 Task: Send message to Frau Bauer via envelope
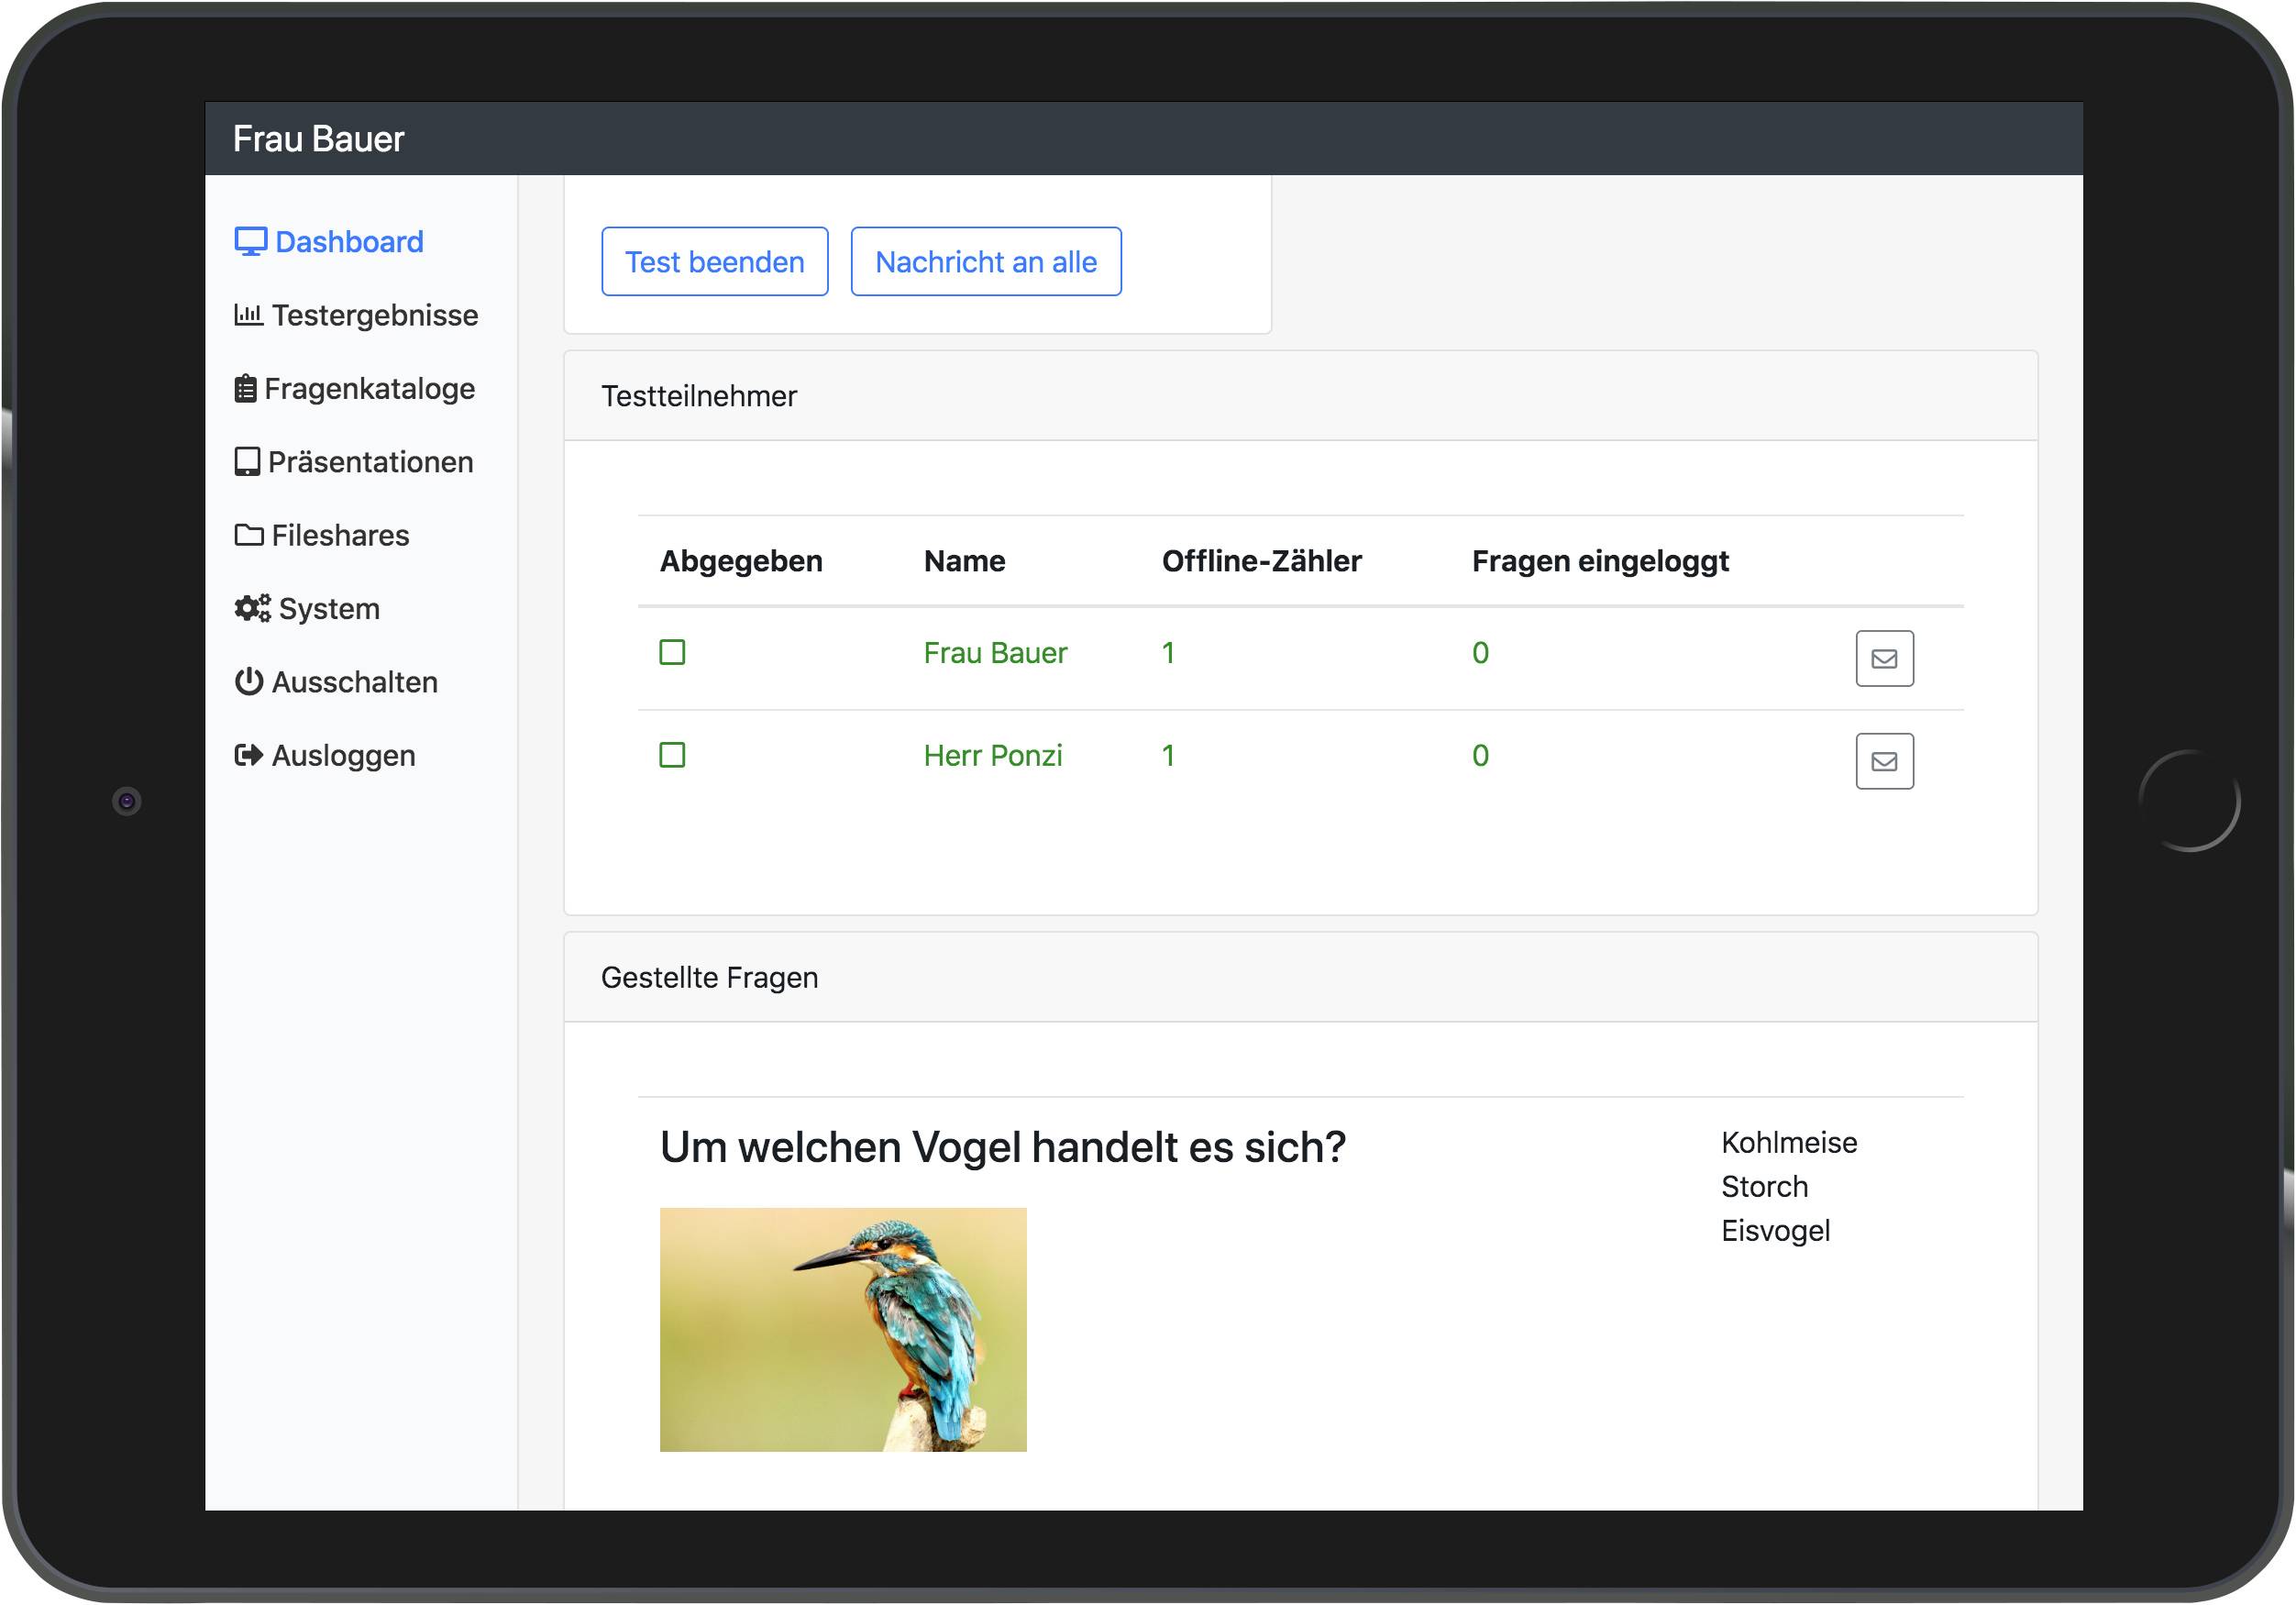point(1884,659)
